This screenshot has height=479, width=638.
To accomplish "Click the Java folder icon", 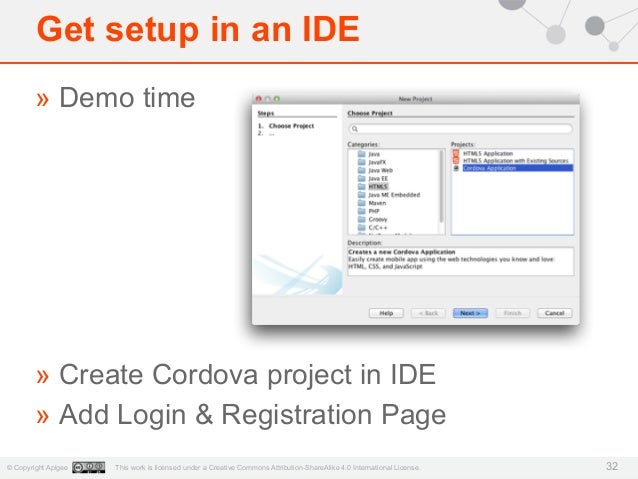I will 361,154.
